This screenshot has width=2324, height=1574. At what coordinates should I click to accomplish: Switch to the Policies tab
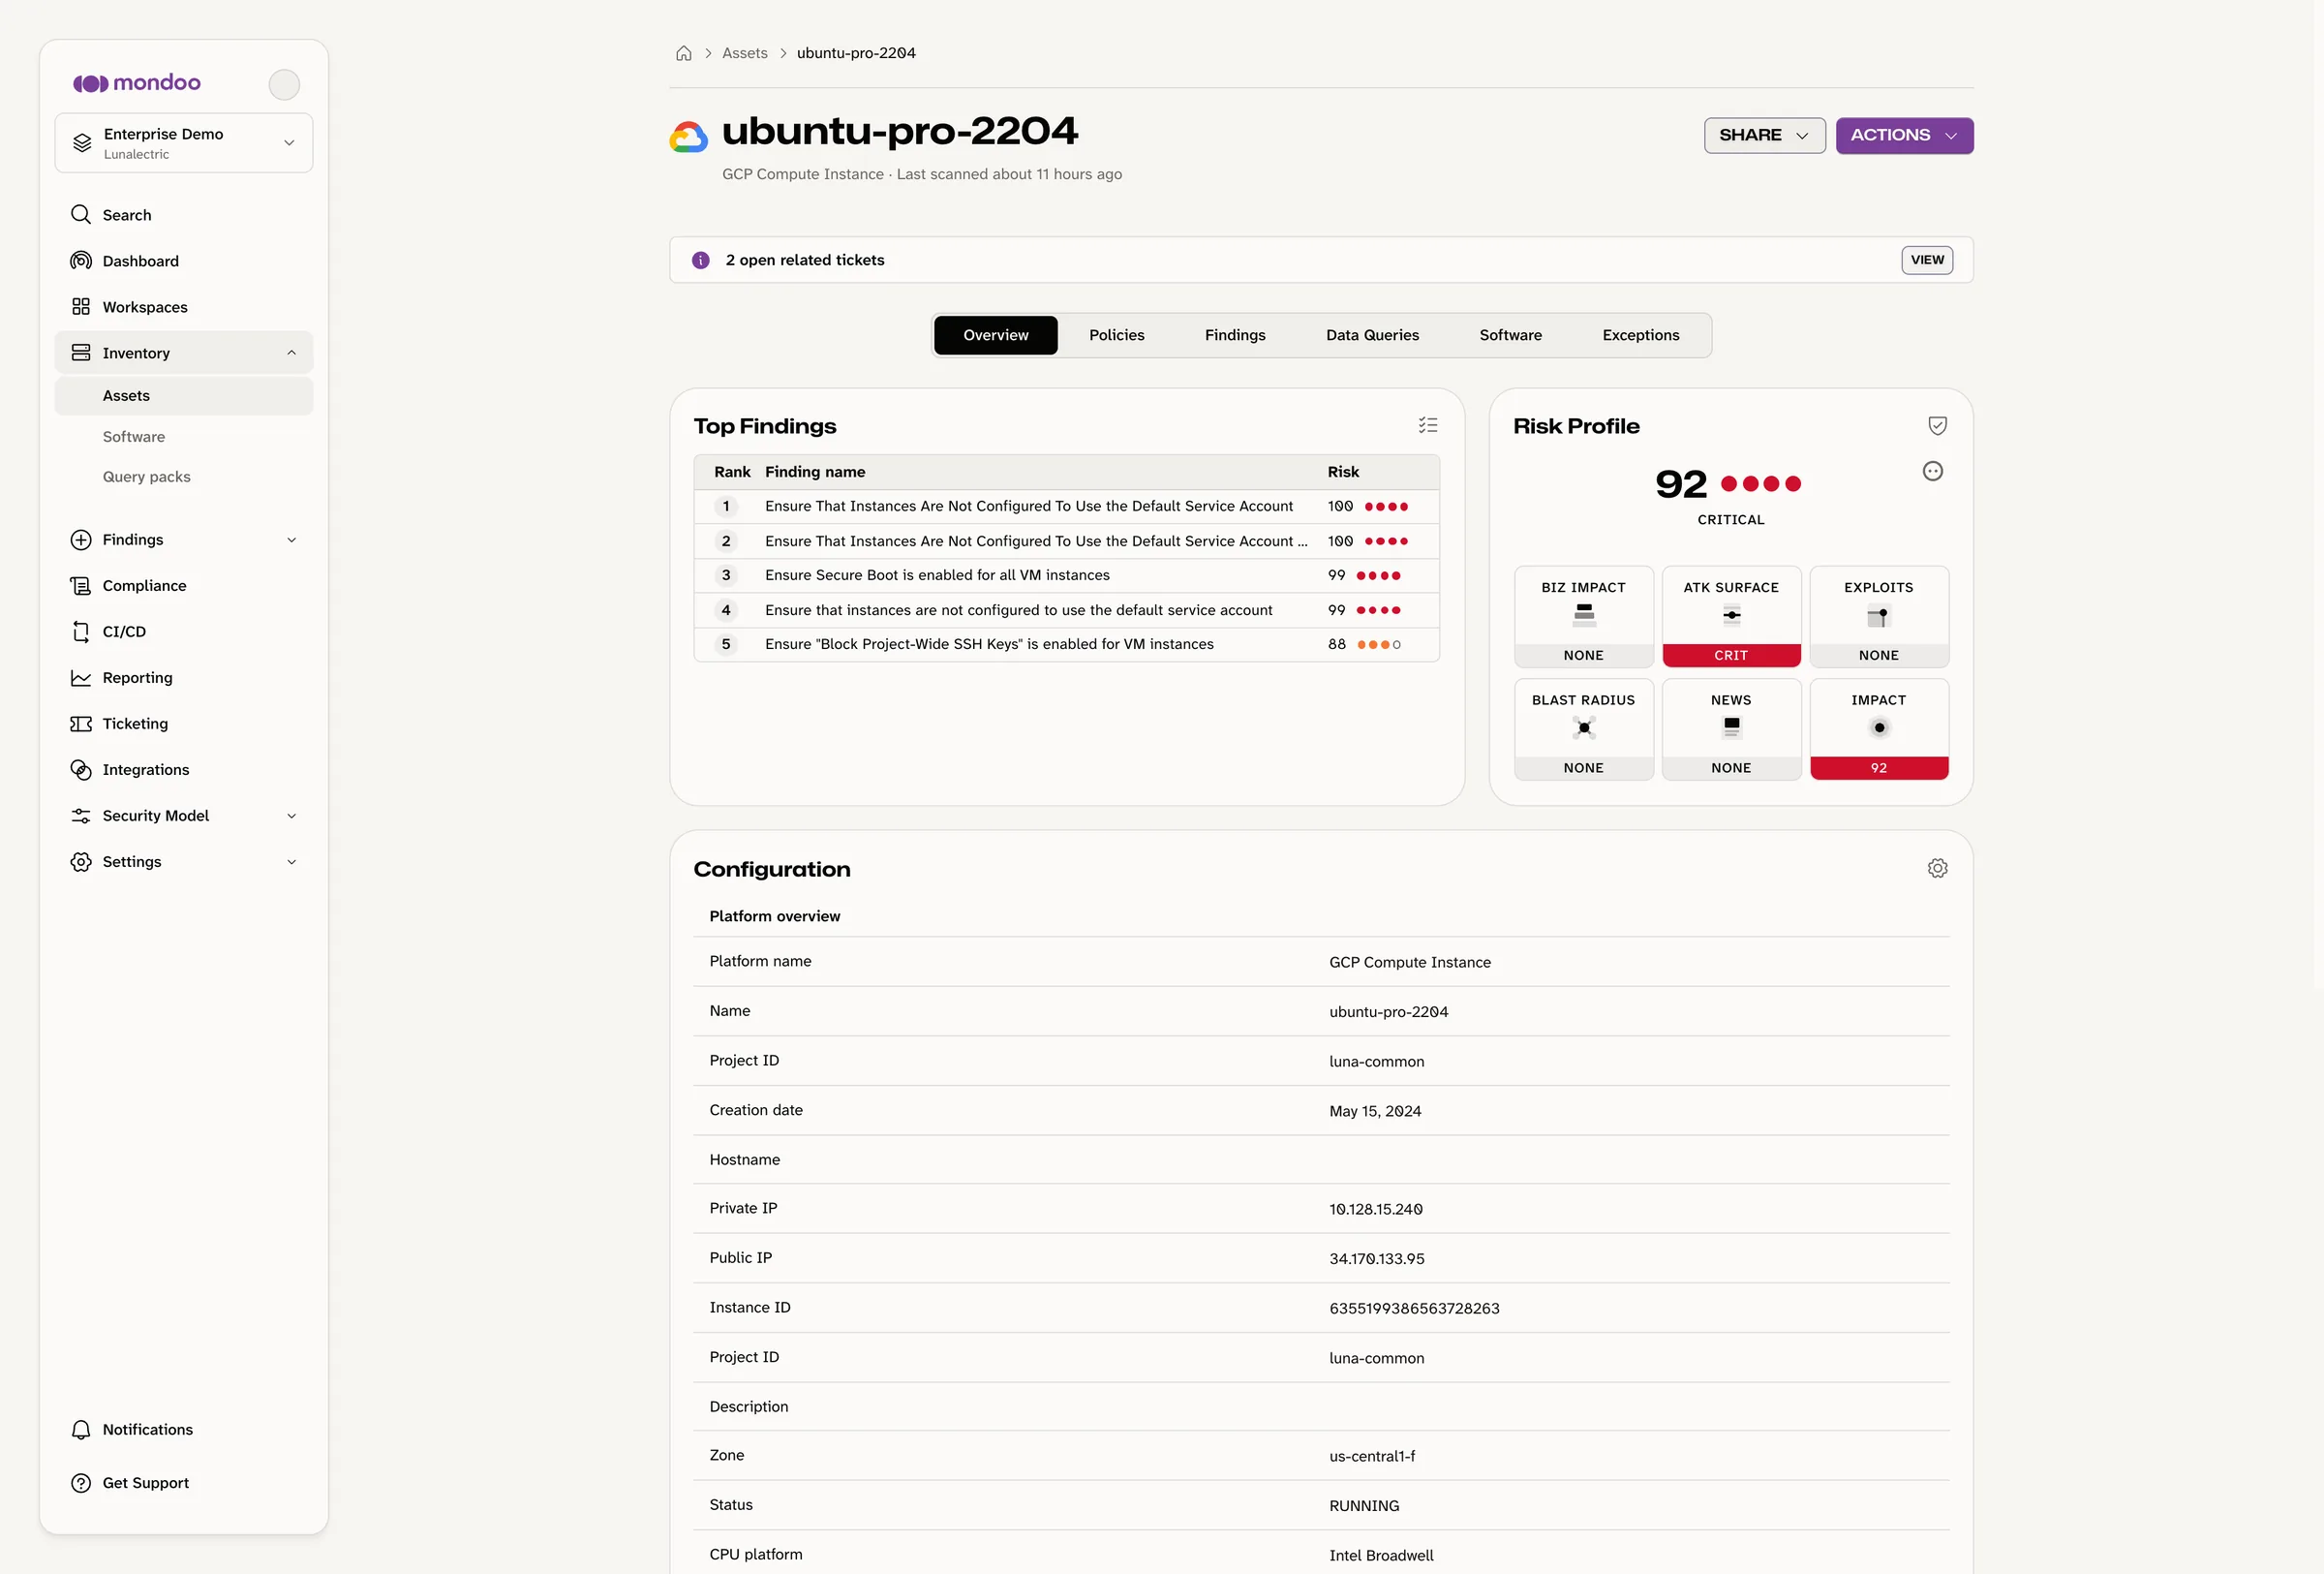[x=1116, y=335]
